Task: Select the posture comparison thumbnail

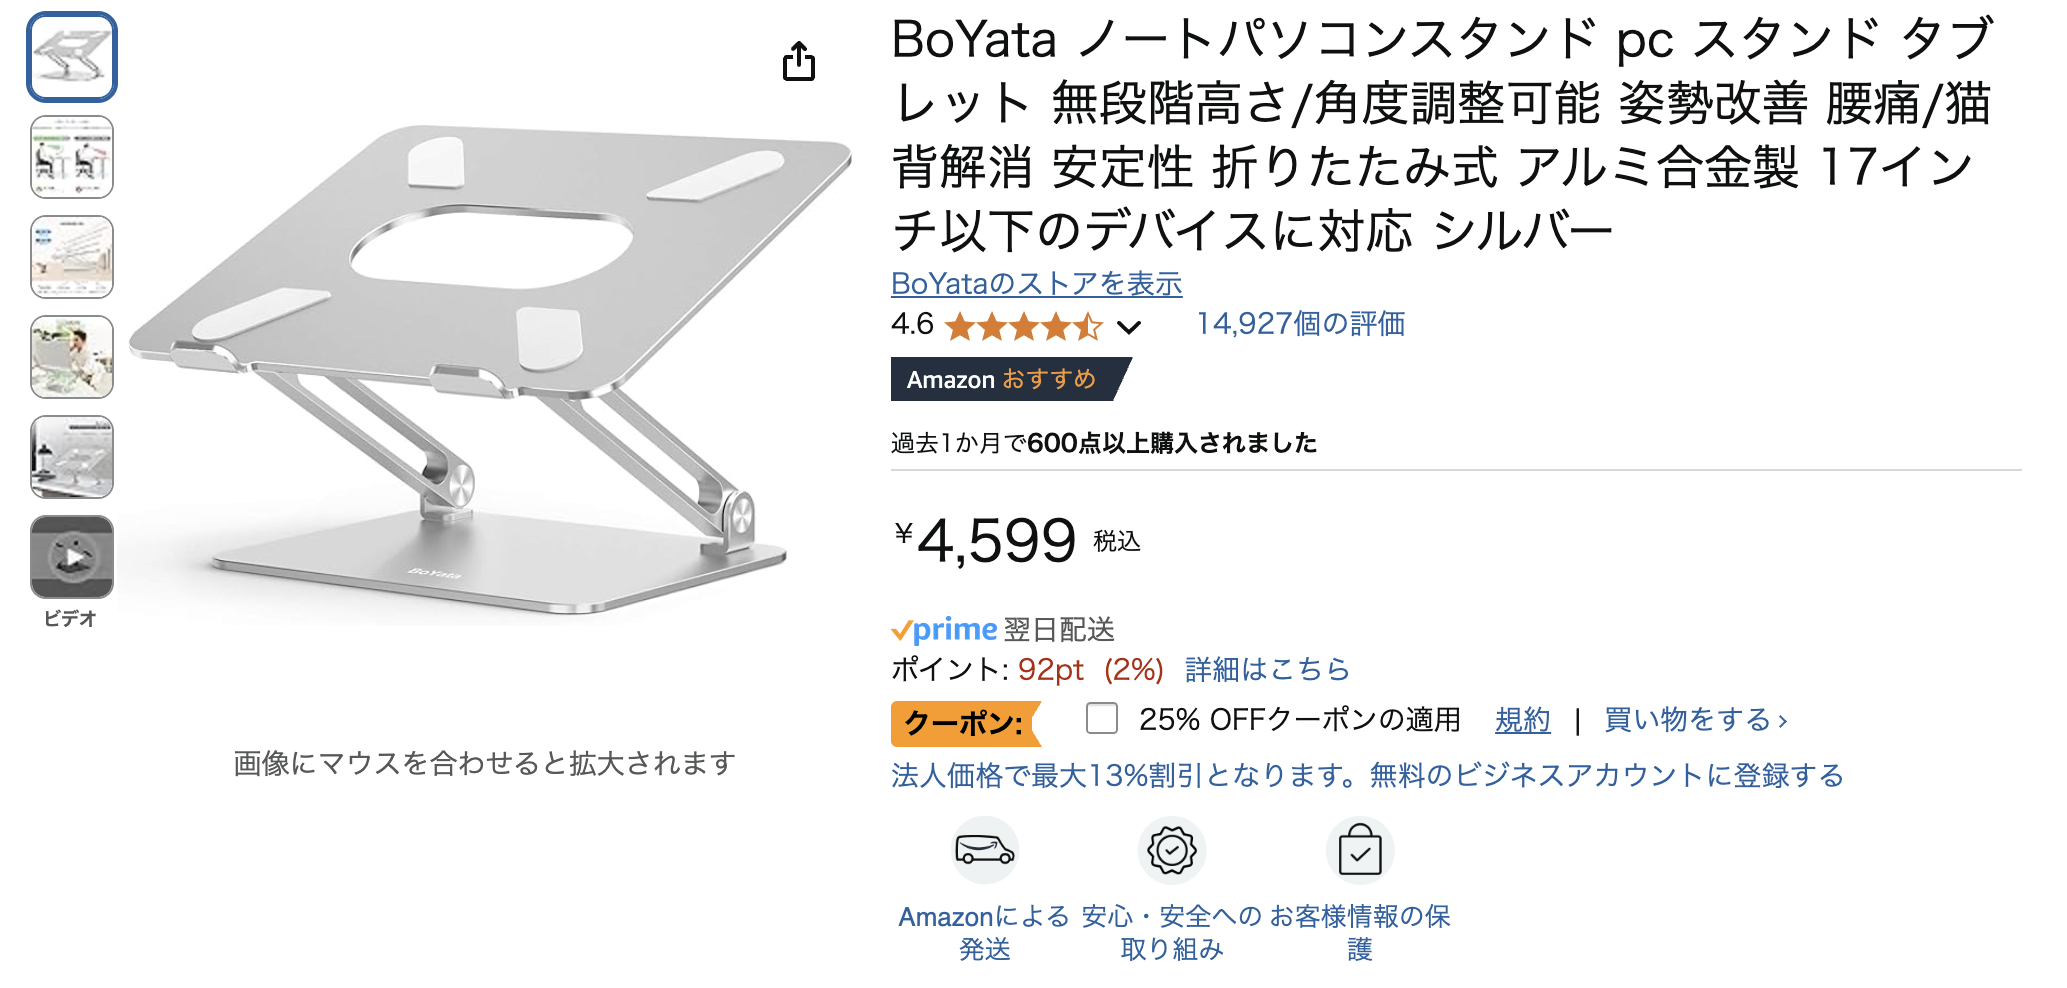Action: [x=72, y=157]
